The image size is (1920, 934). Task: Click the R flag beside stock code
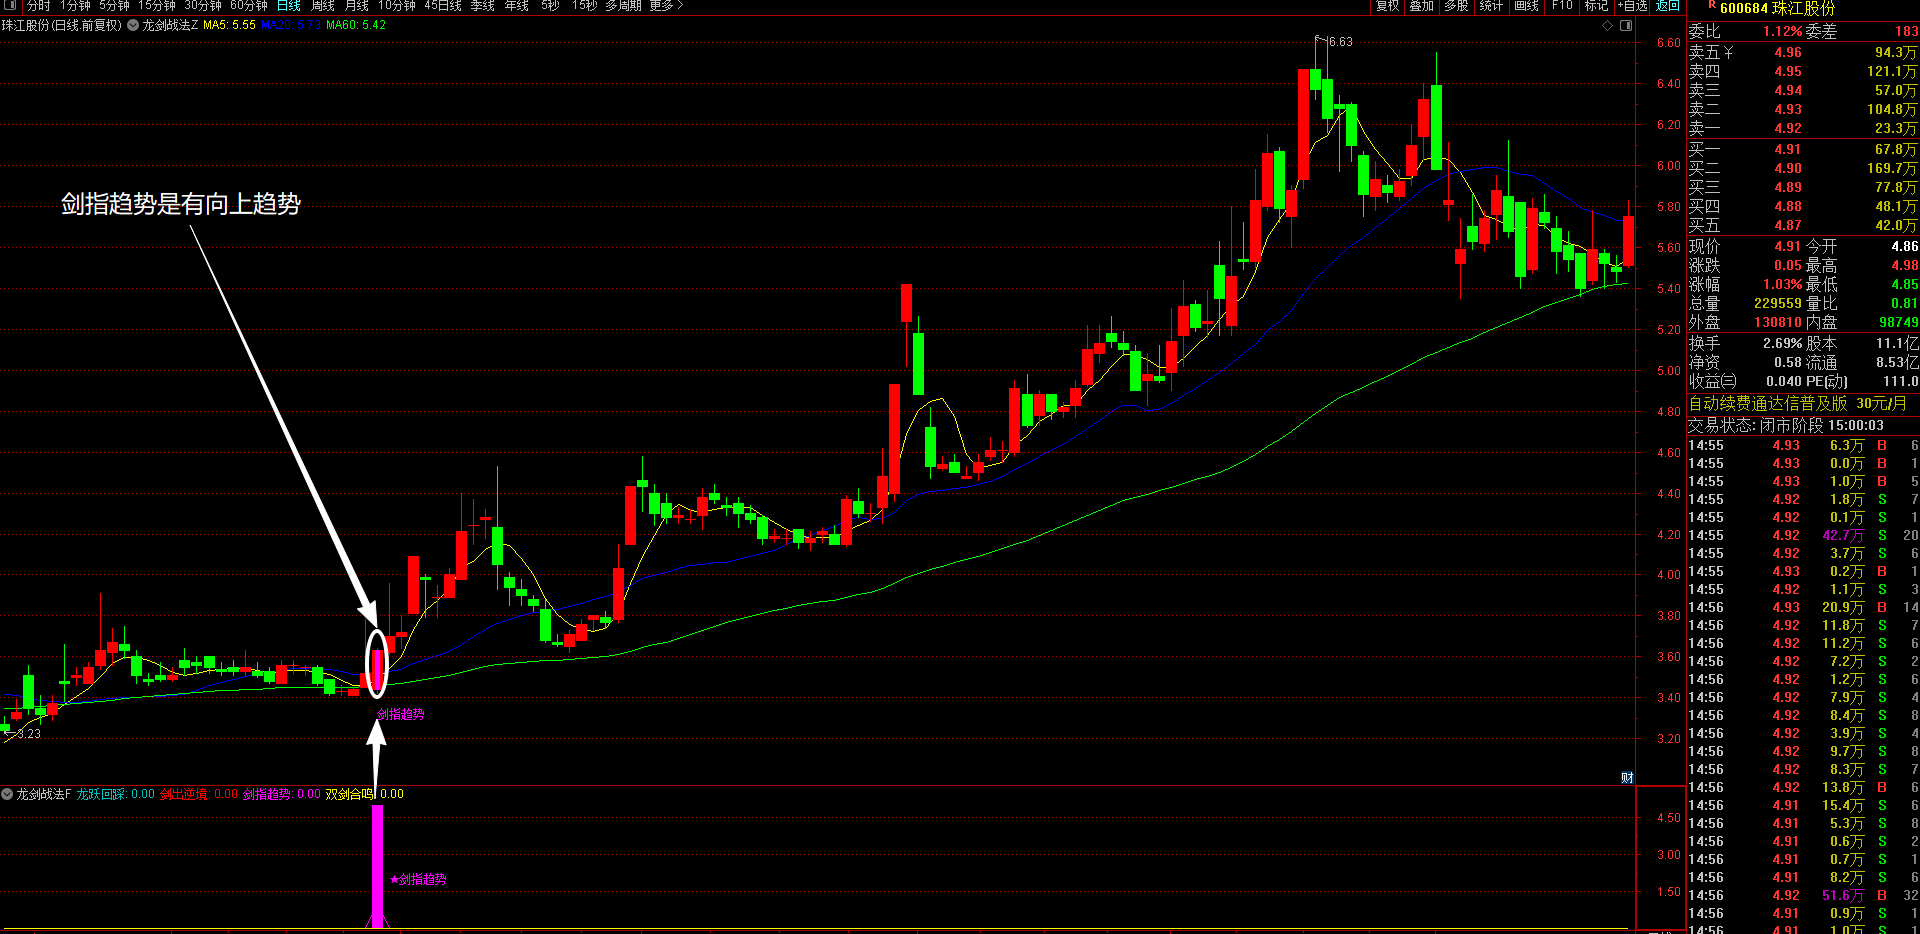1712,5
